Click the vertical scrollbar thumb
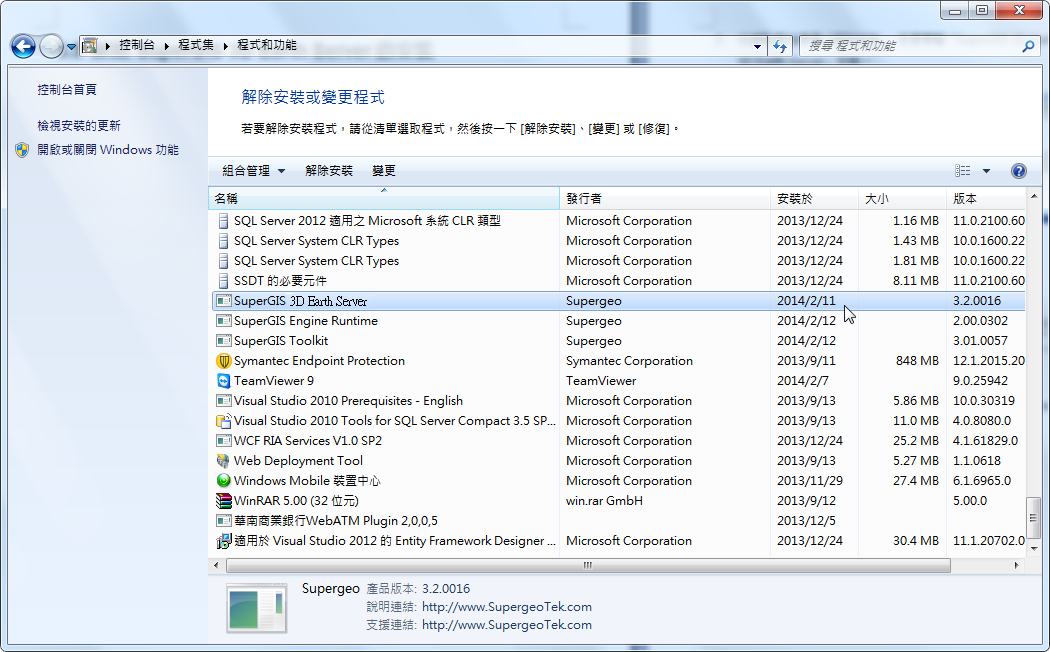This screenshot has width=1050, height=652. tap(1034, 517)
